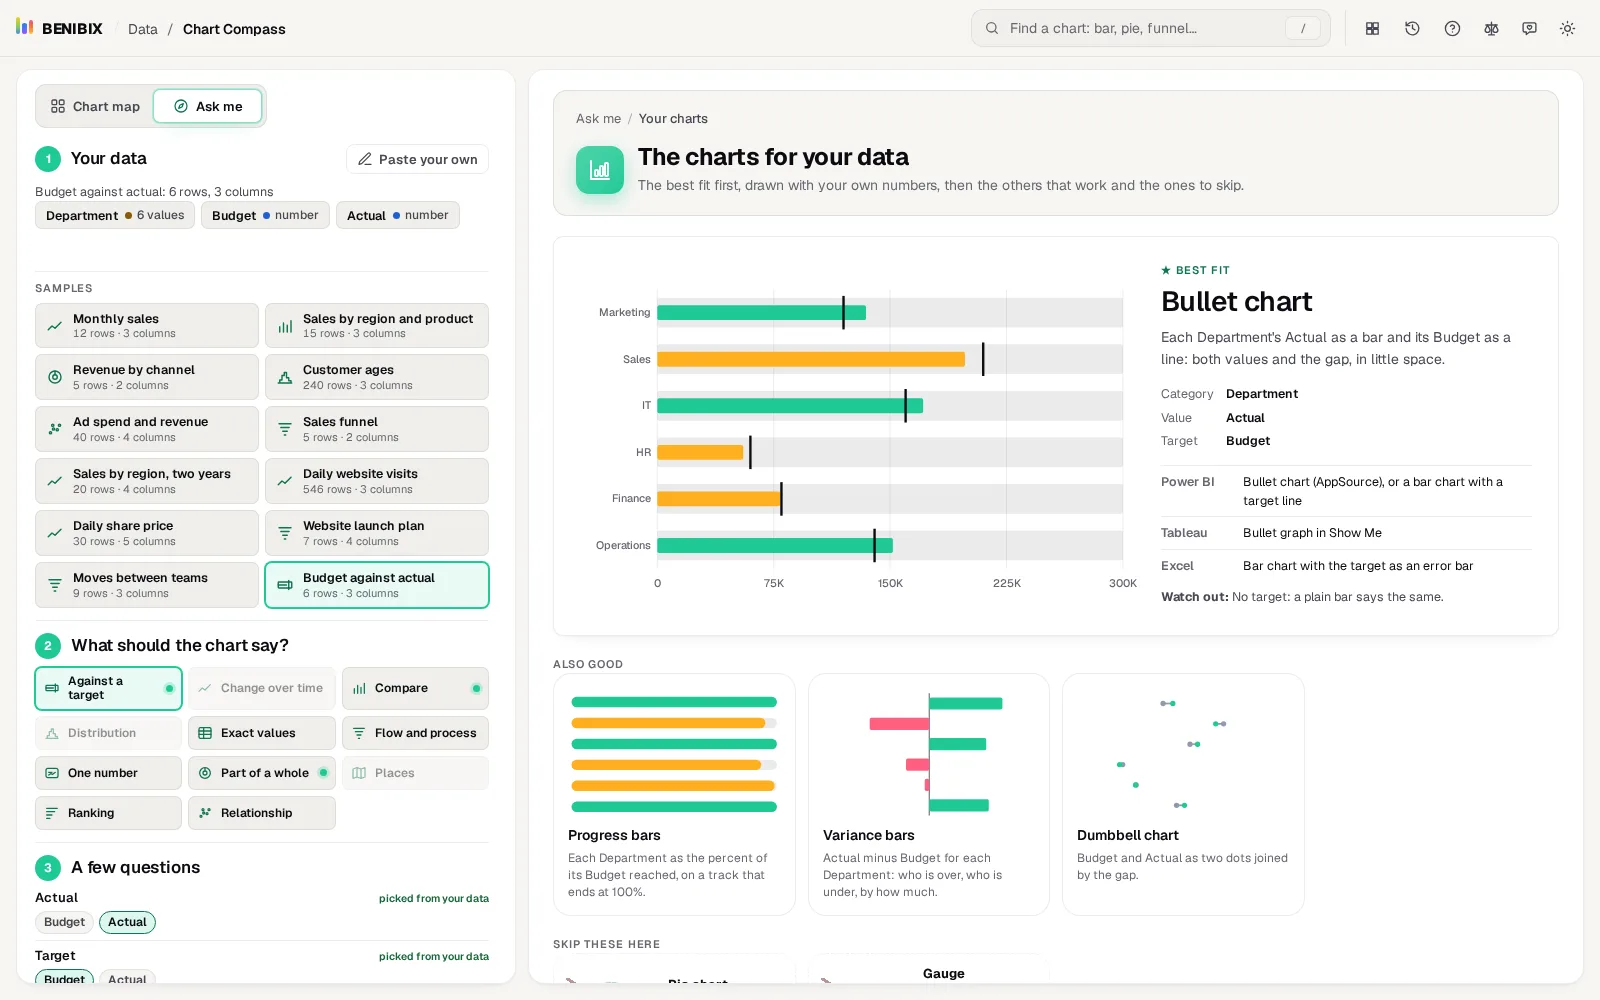This screenshot has width=1600, height=1000.
Task: Click the Ask me breadcrumb link
Action: (598, 118)
